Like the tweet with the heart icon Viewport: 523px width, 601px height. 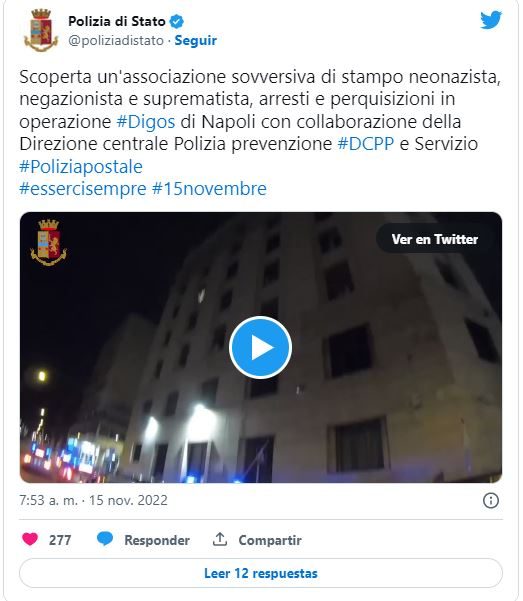(x=30, y=539)
